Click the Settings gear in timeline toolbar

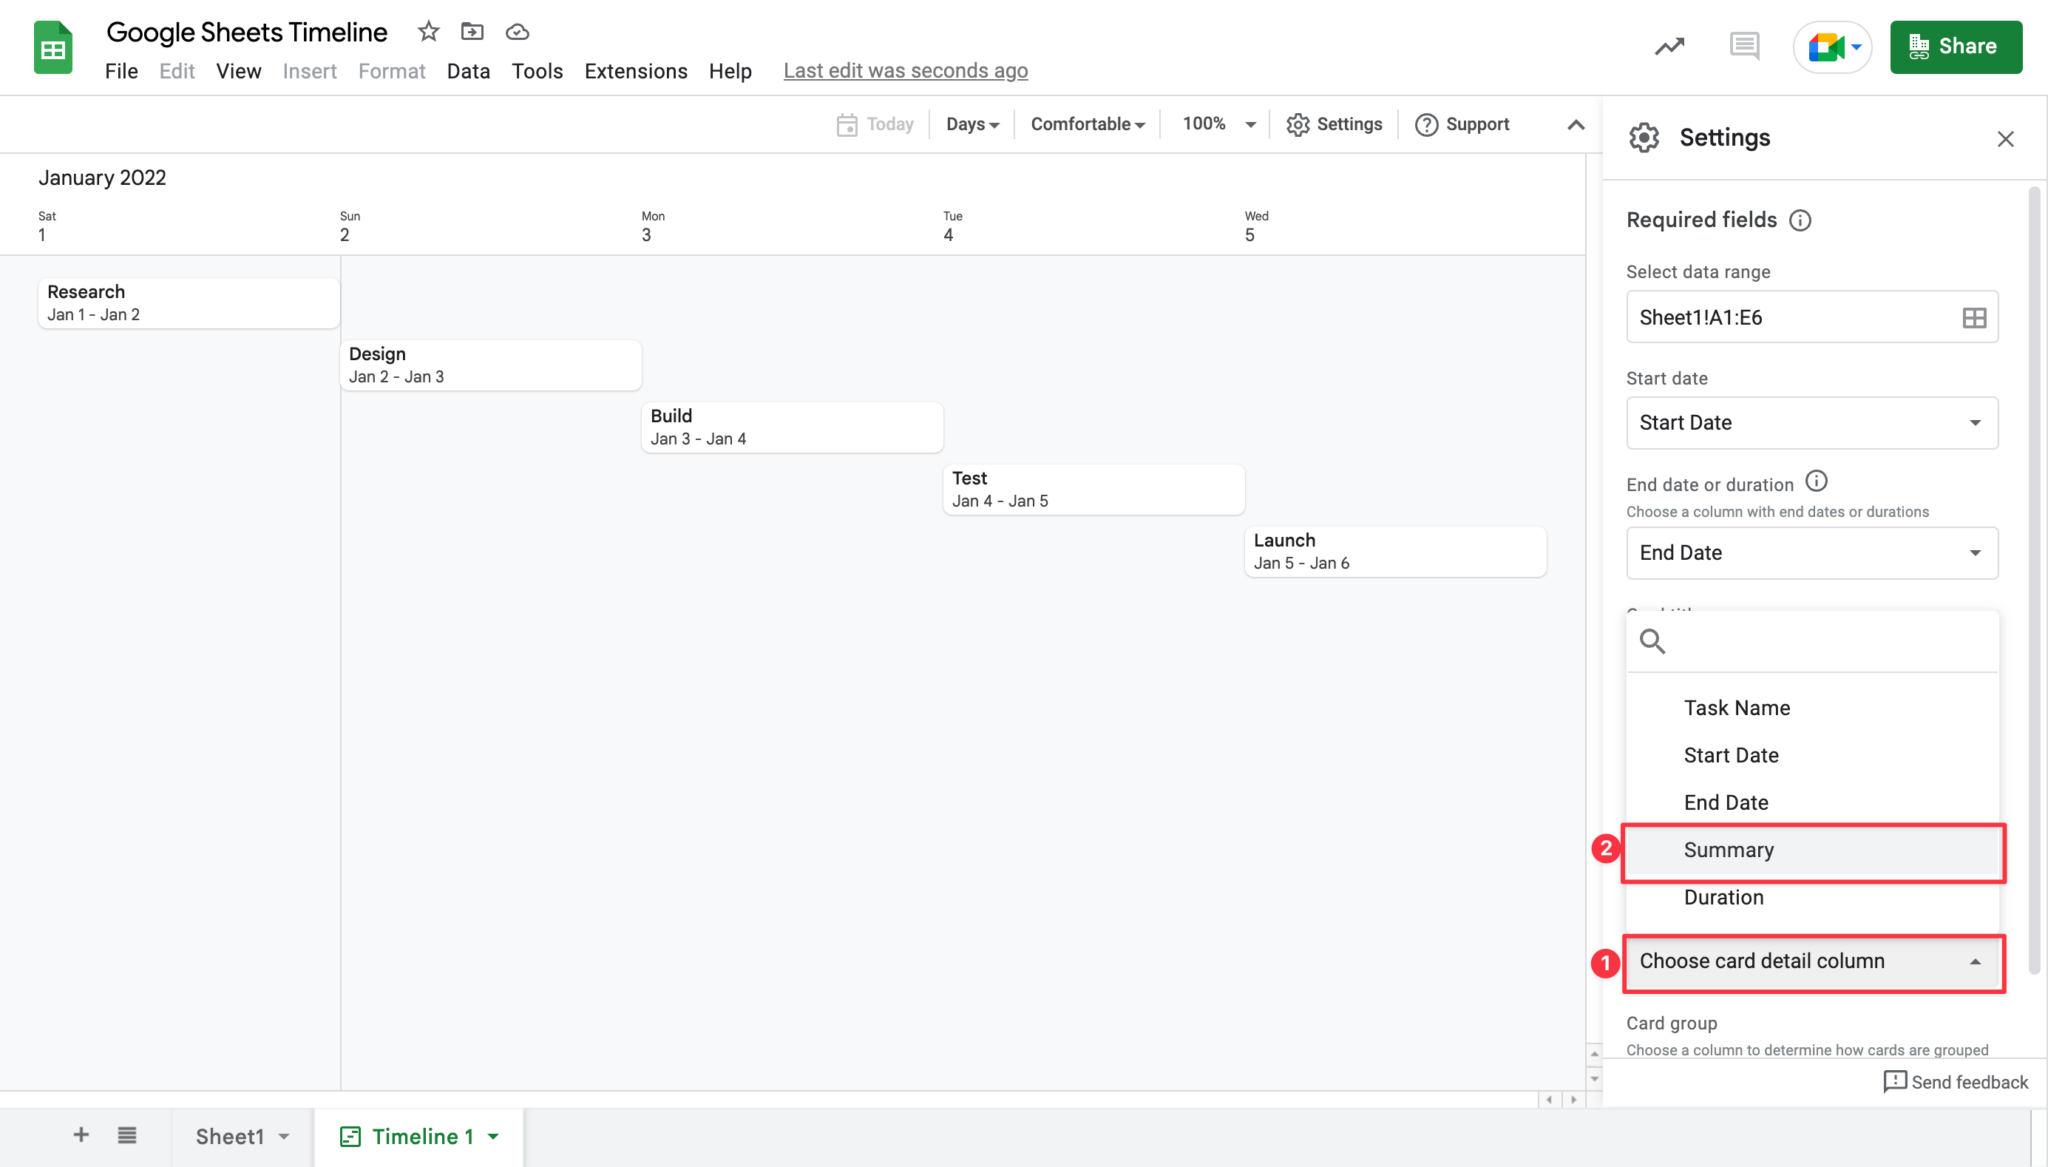point(1334,124)
